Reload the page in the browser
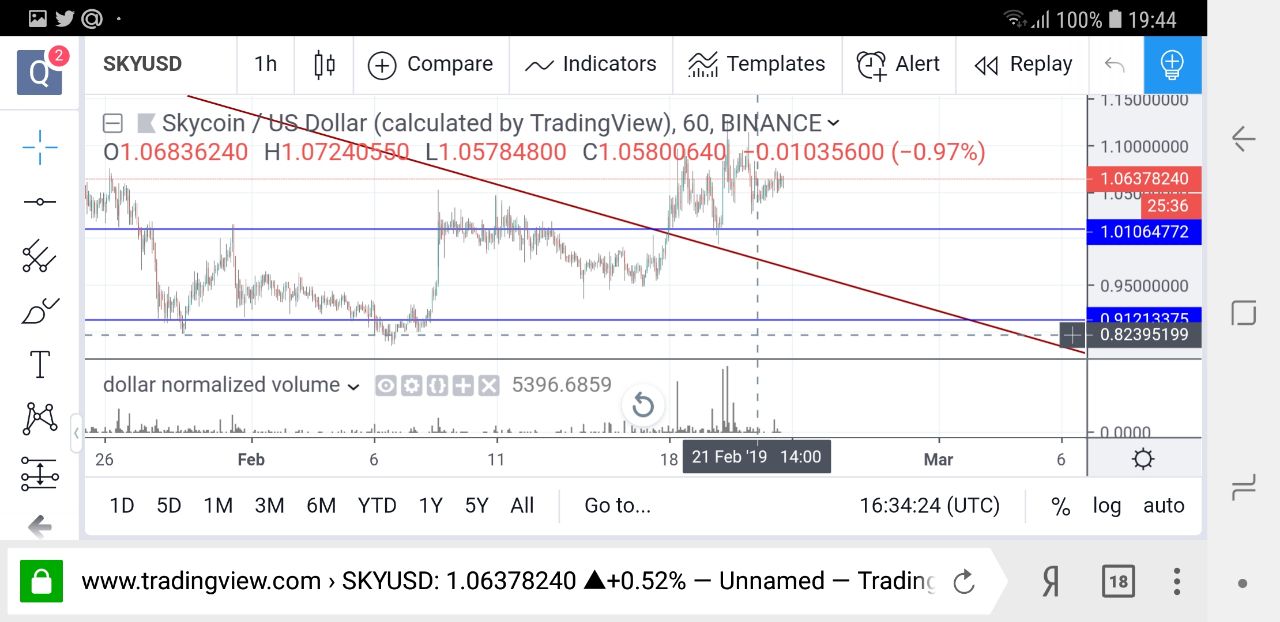 coord(963,581)
